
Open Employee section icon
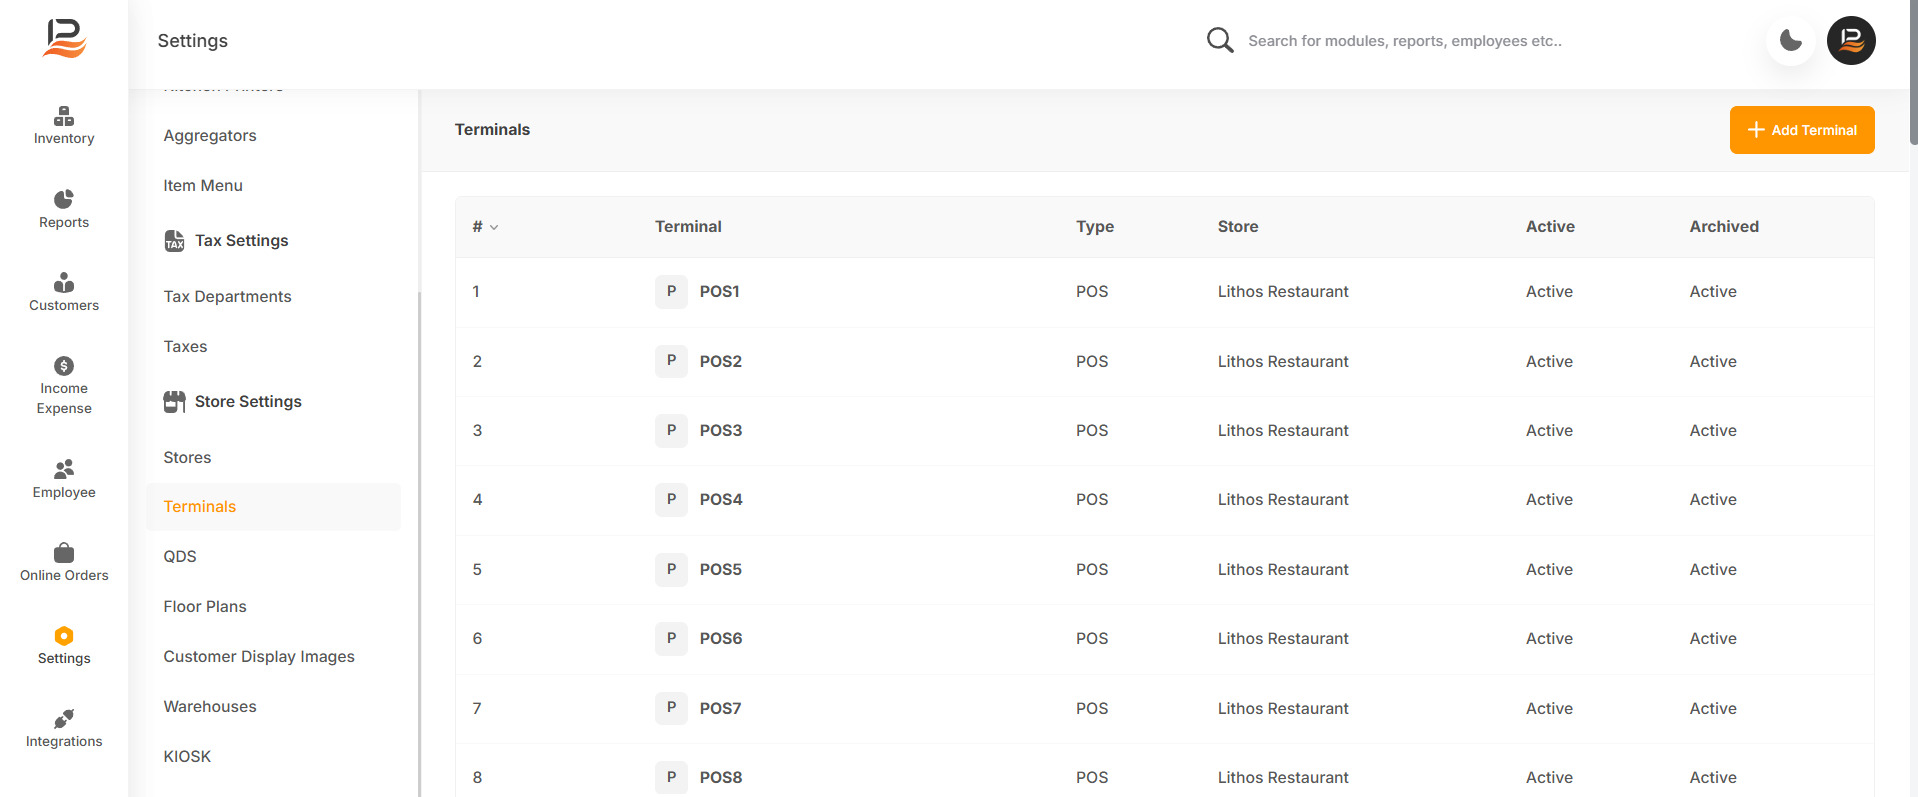pos(64,469)
